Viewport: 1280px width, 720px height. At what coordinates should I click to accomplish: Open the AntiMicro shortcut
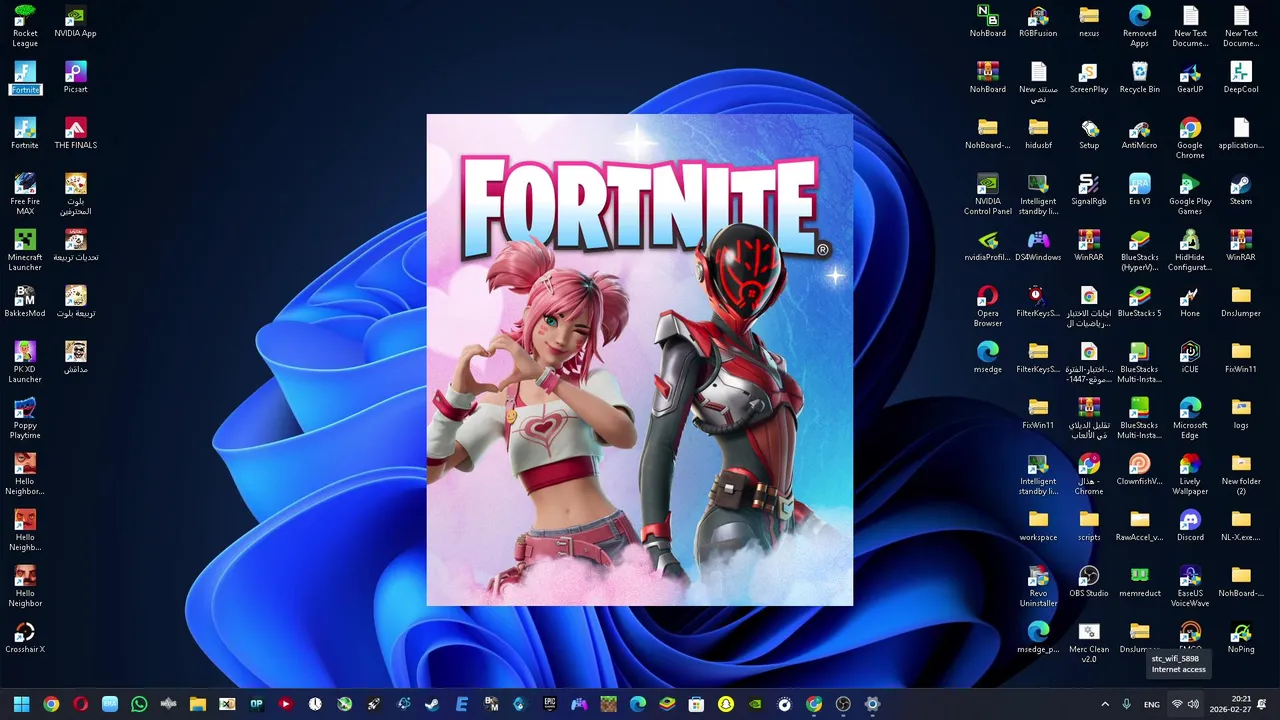click(x=1140, y=133)
